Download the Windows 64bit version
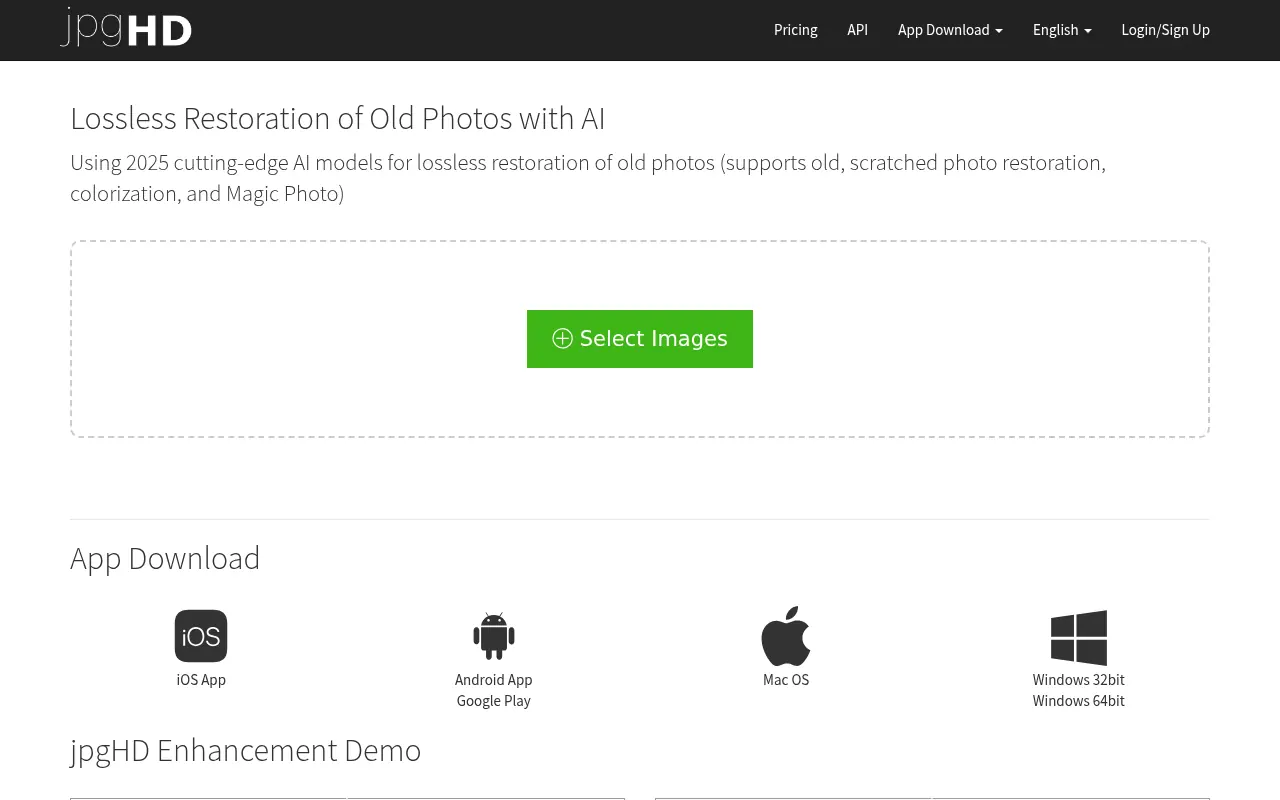Screen dimensions: 1280x800 (1078, 700)
